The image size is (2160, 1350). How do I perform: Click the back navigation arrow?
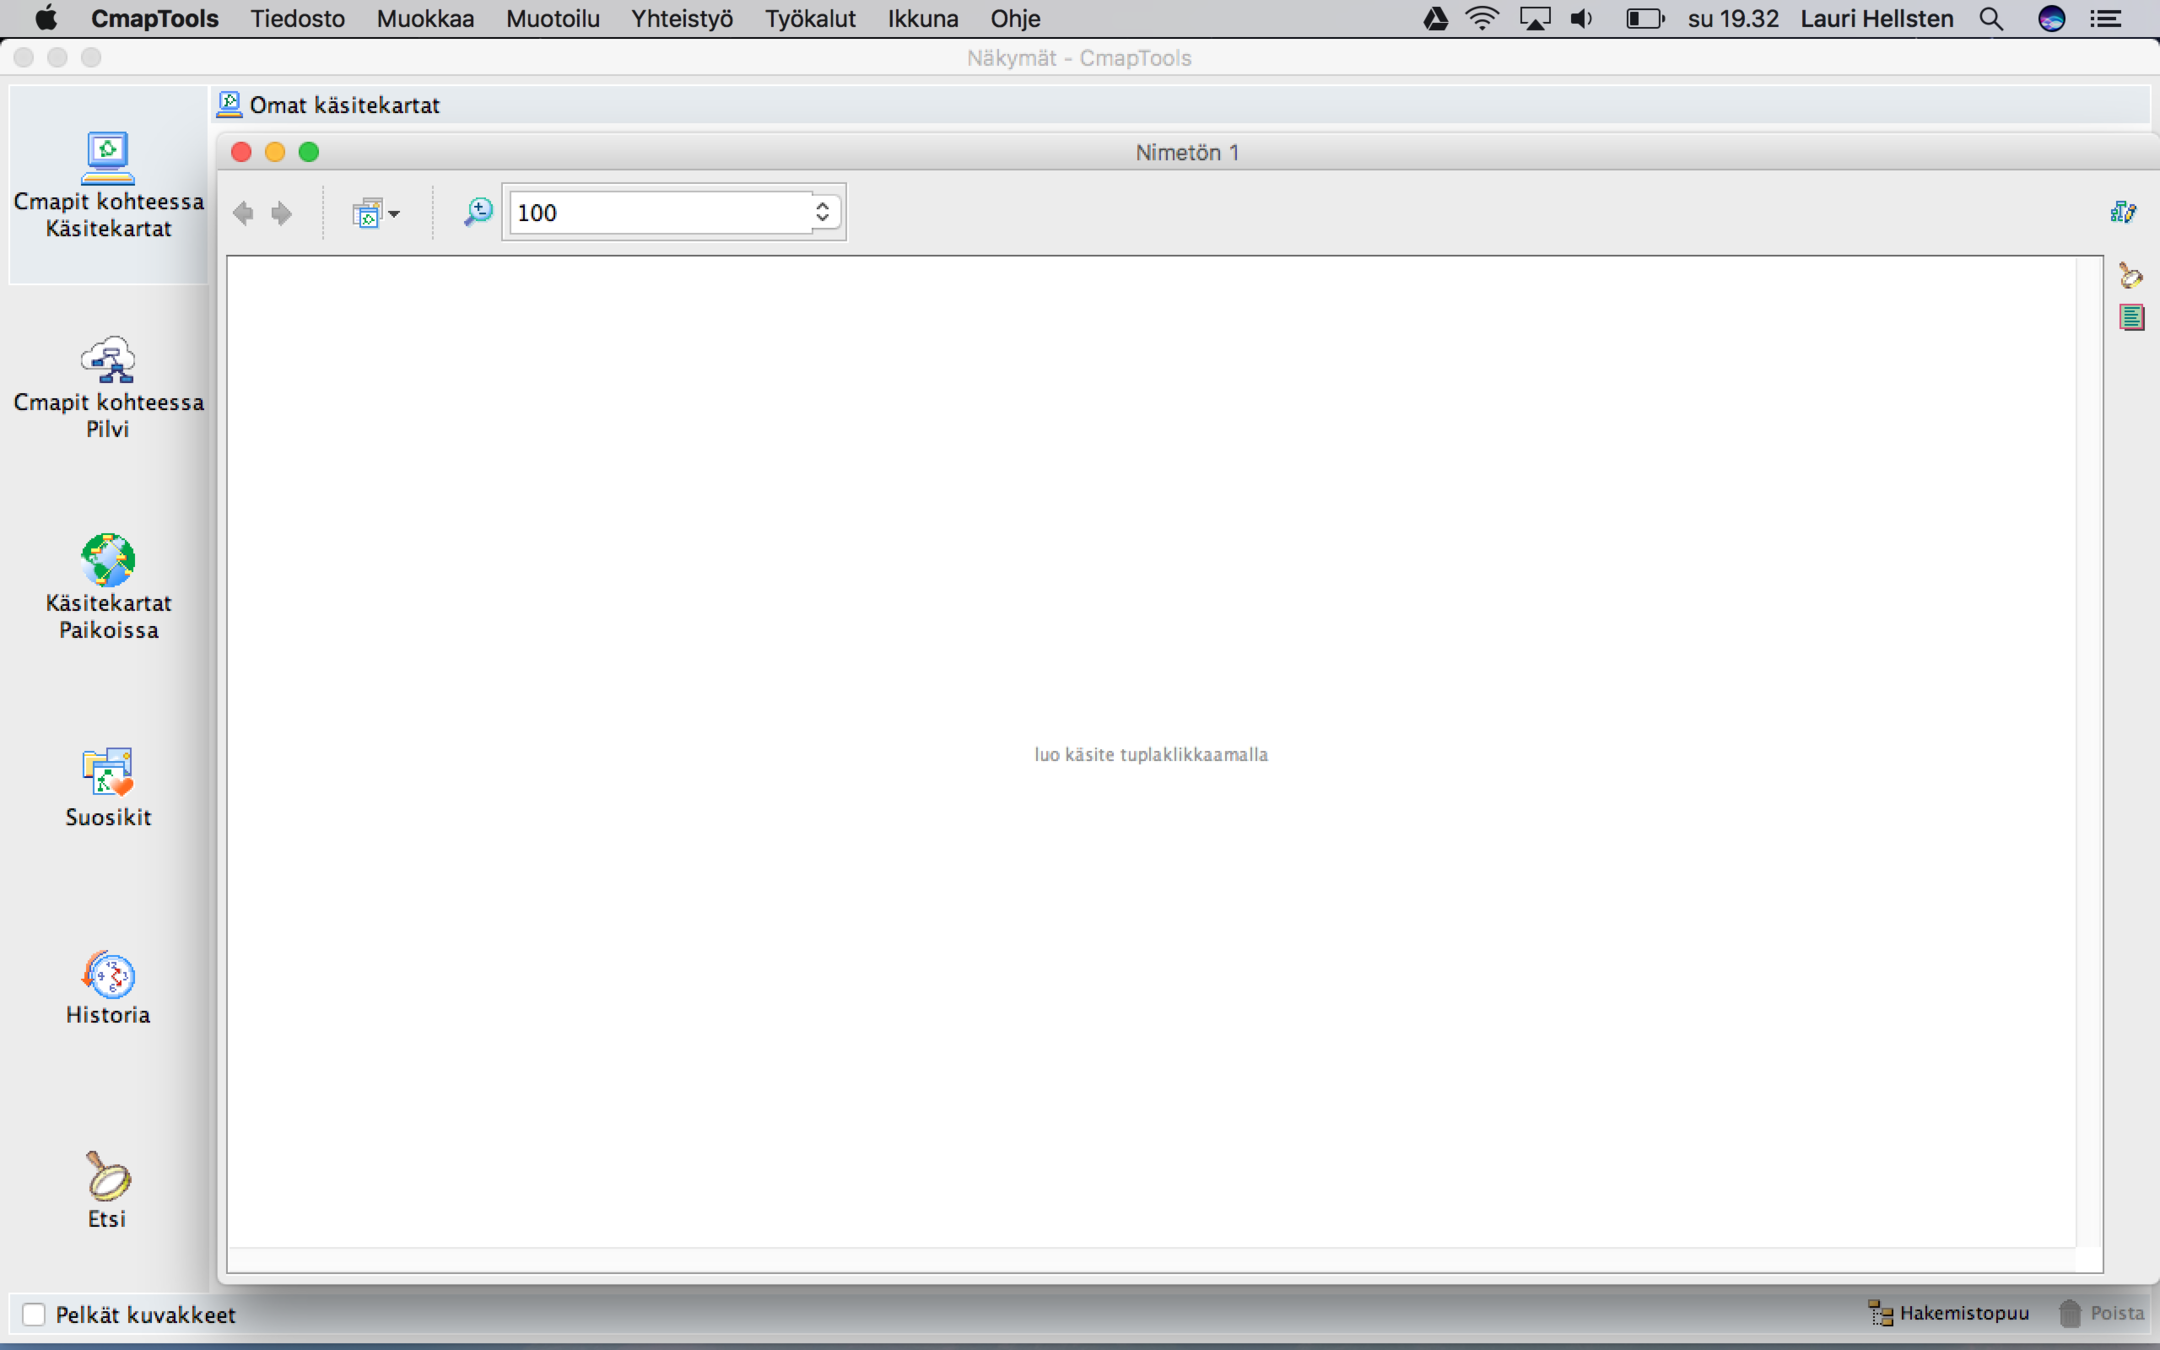(x=243, y=213)
